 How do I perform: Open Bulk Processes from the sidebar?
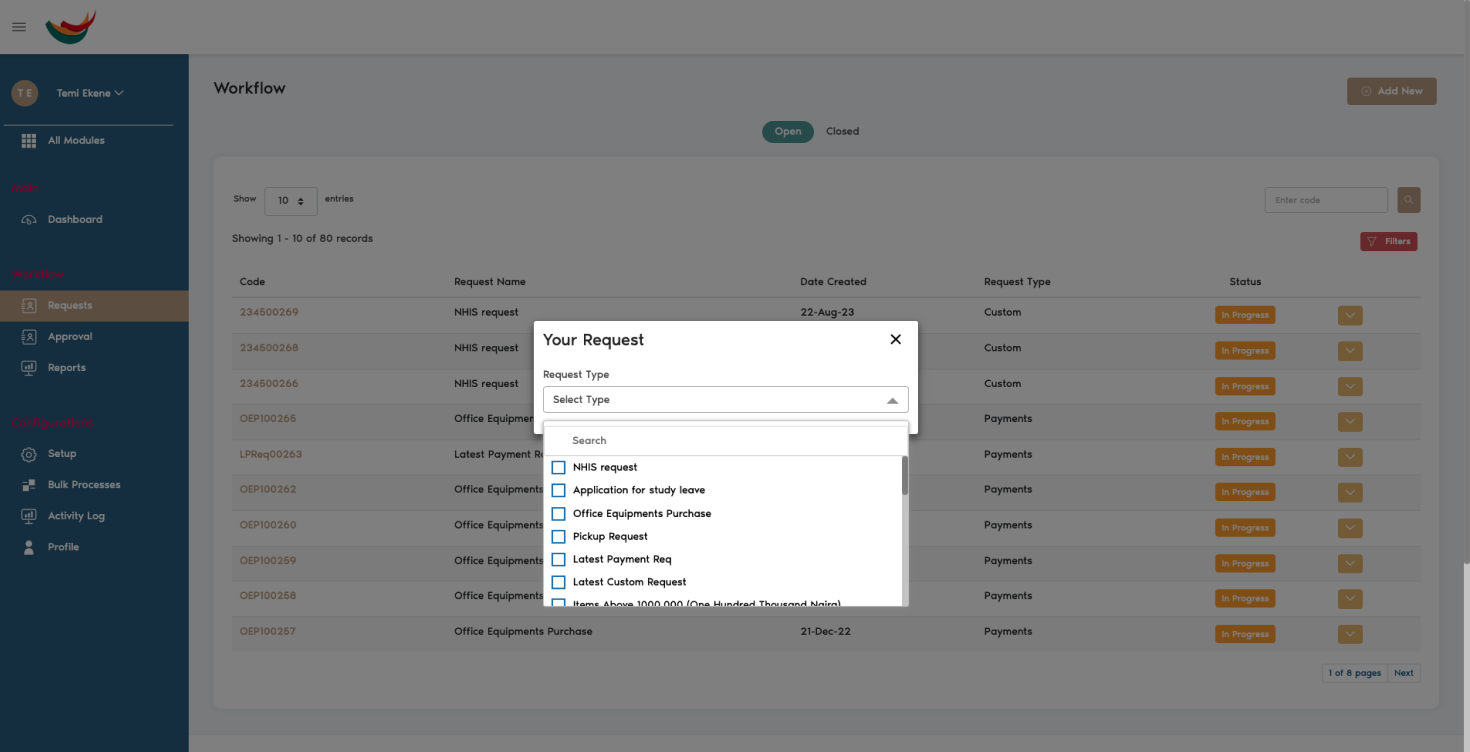(84, 484)
